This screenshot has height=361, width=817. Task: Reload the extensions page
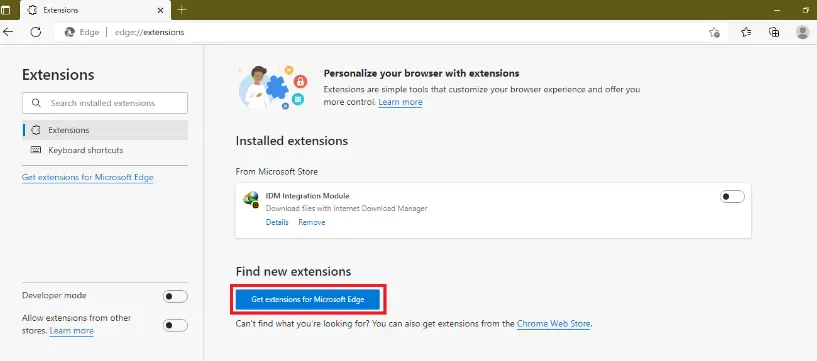(x=35, y=32)
